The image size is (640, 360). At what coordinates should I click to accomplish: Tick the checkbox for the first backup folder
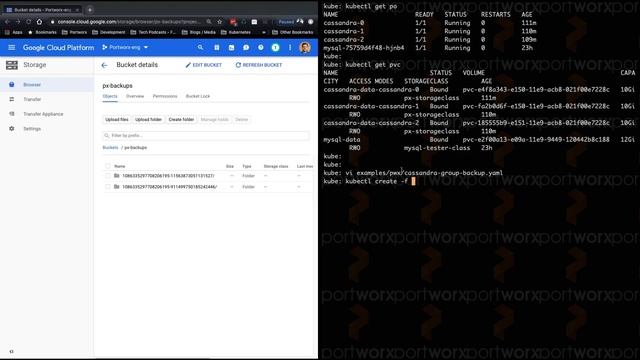[108, 176]
